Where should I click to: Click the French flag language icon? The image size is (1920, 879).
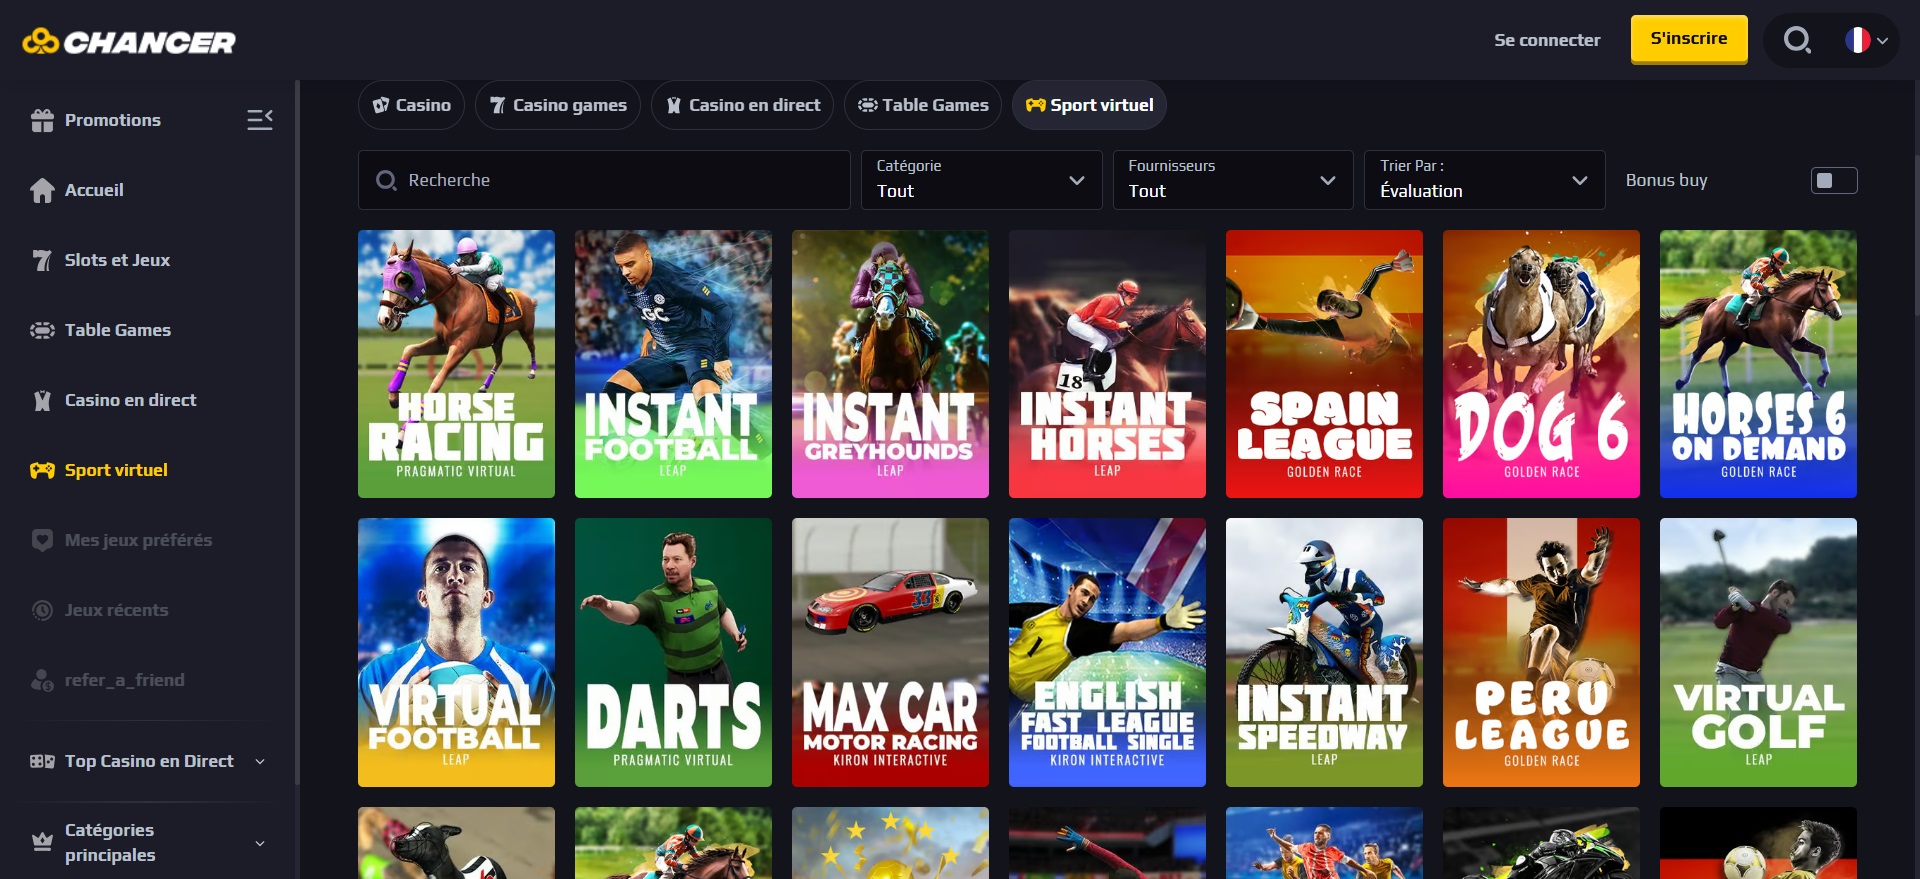pyautogui.click(x=1857, y=40)
